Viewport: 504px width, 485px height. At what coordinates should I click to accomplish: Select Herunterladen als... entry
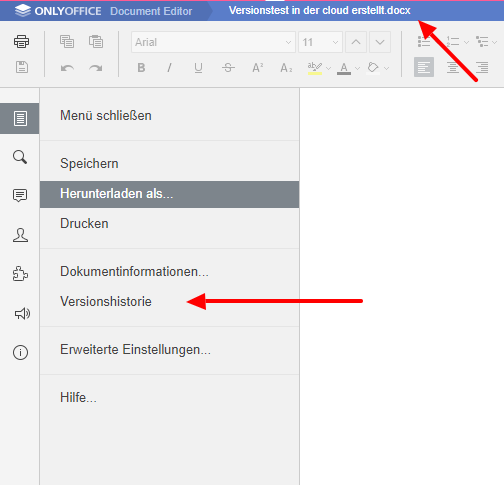pyautogui.click(x=169, y=194)
